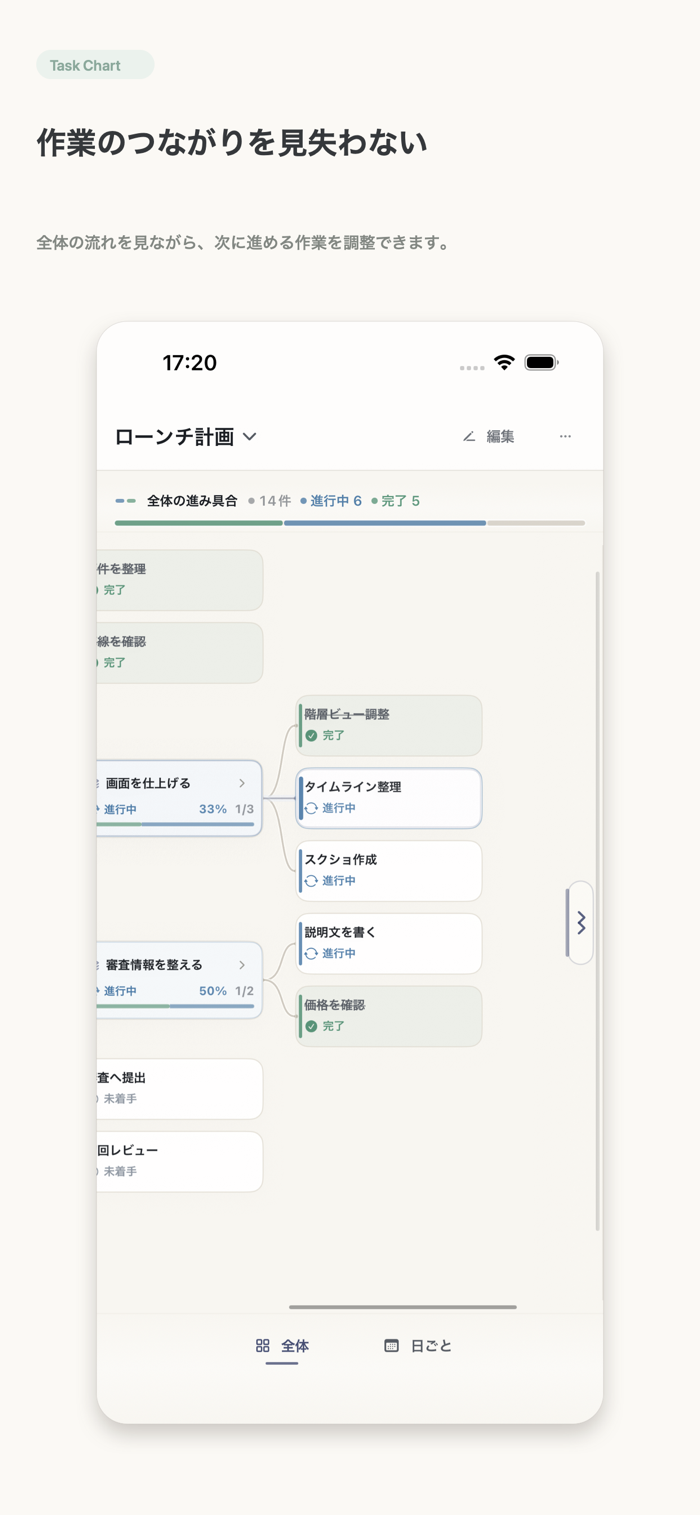Click the Wi-Fi status icon
Viewport: 700px width, 1515px height.
[504, 363]
